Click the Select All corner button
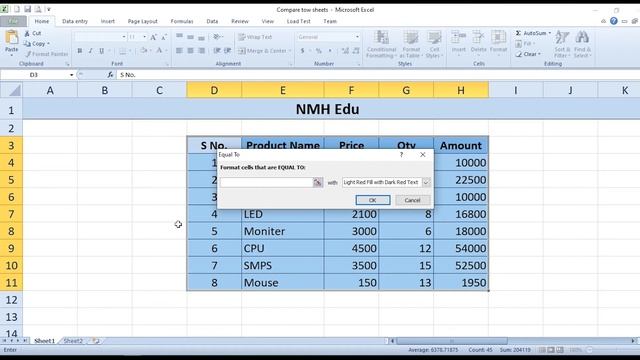Image resolution: width=640 pixels, height=360 pixels. pyautogui.click(x=11, y=90)
